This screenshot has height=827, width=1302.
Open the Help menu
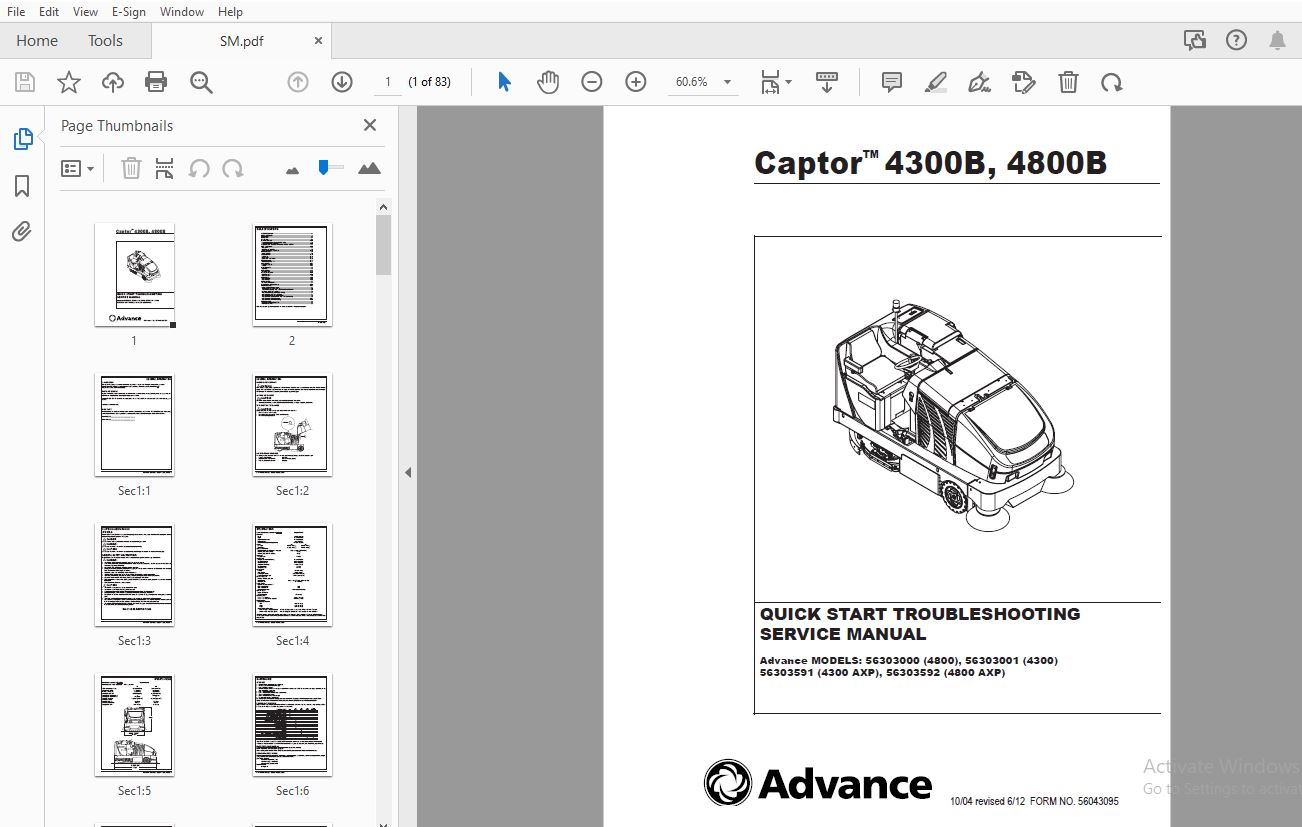(230, 11)
